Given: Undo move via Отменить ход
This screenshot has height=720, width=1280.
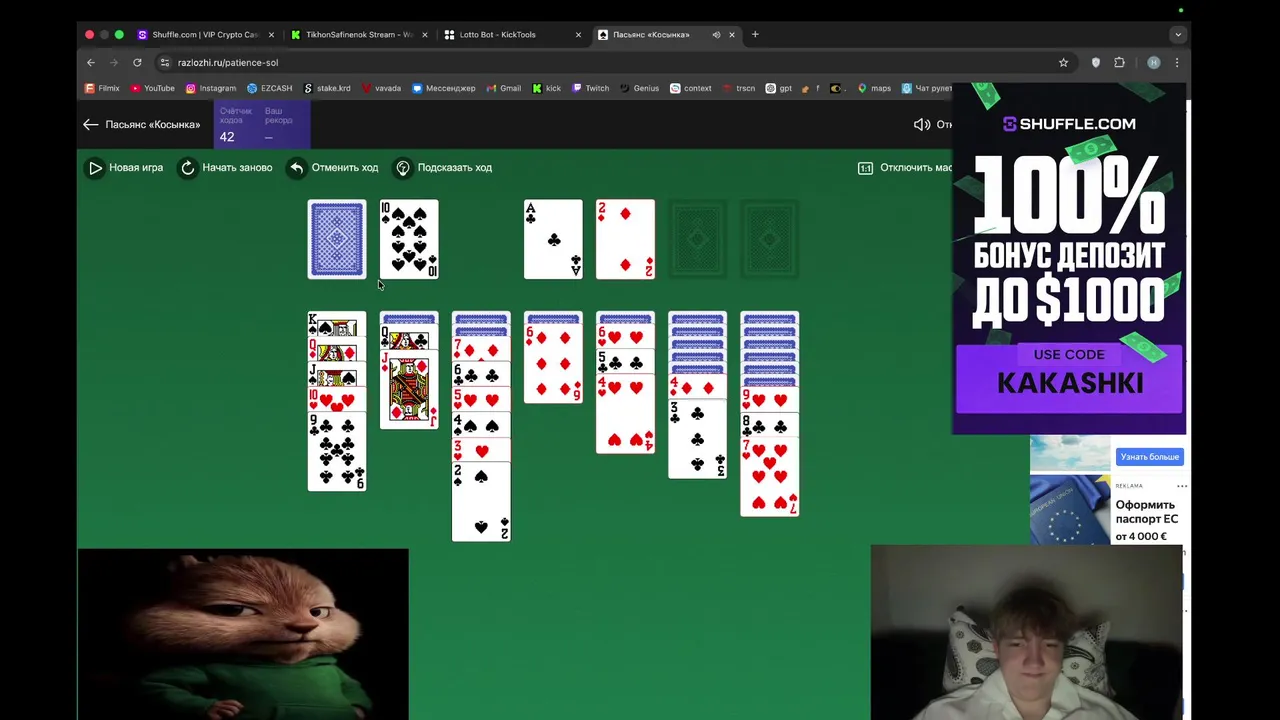Looking at the screenshot, I should pos(334,168).
